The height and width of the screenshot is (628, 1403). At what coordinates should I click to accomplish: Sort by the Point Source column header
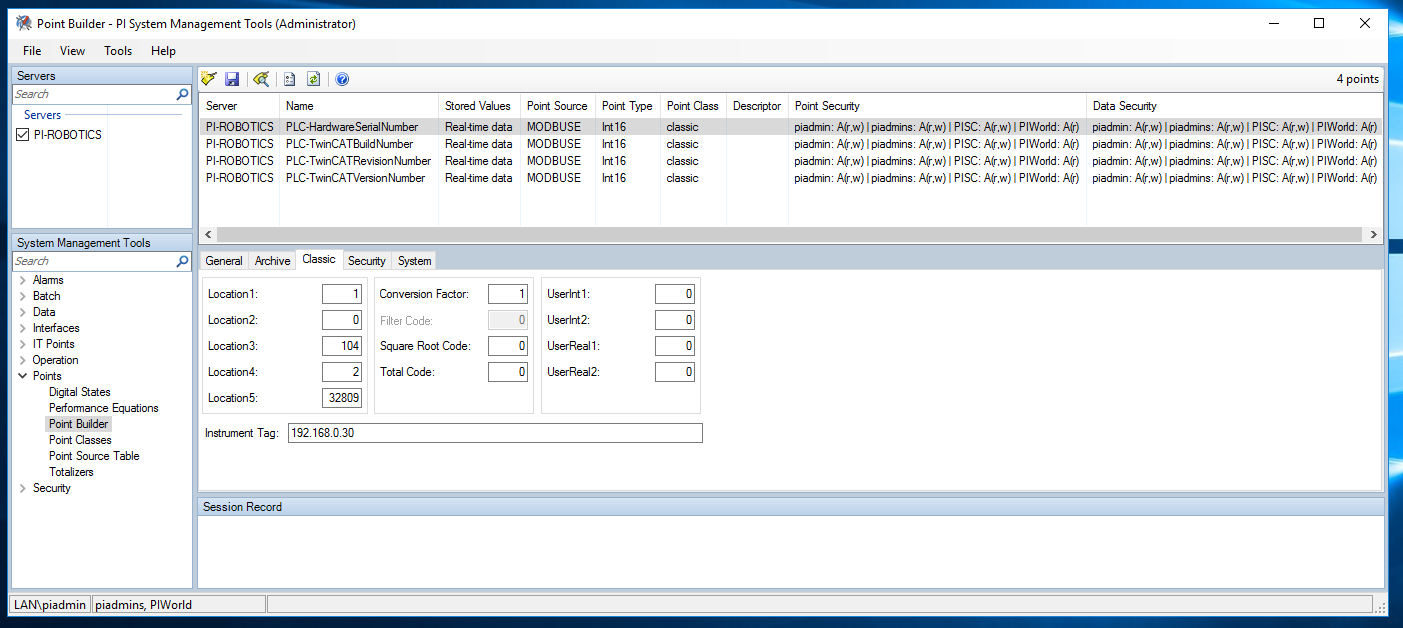point(558,106)
